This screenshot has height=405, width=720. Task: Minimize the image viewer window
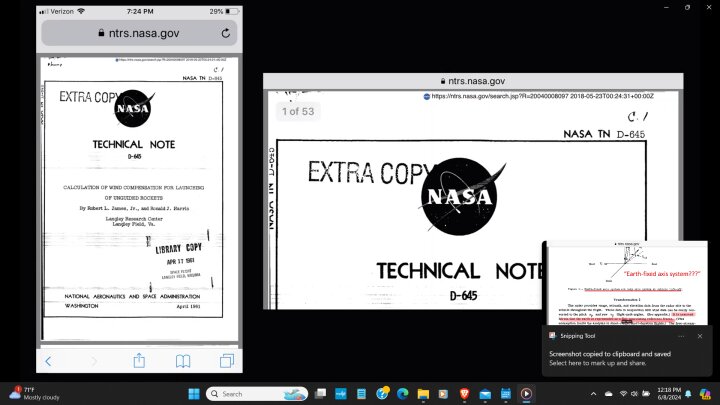point(666,7)
